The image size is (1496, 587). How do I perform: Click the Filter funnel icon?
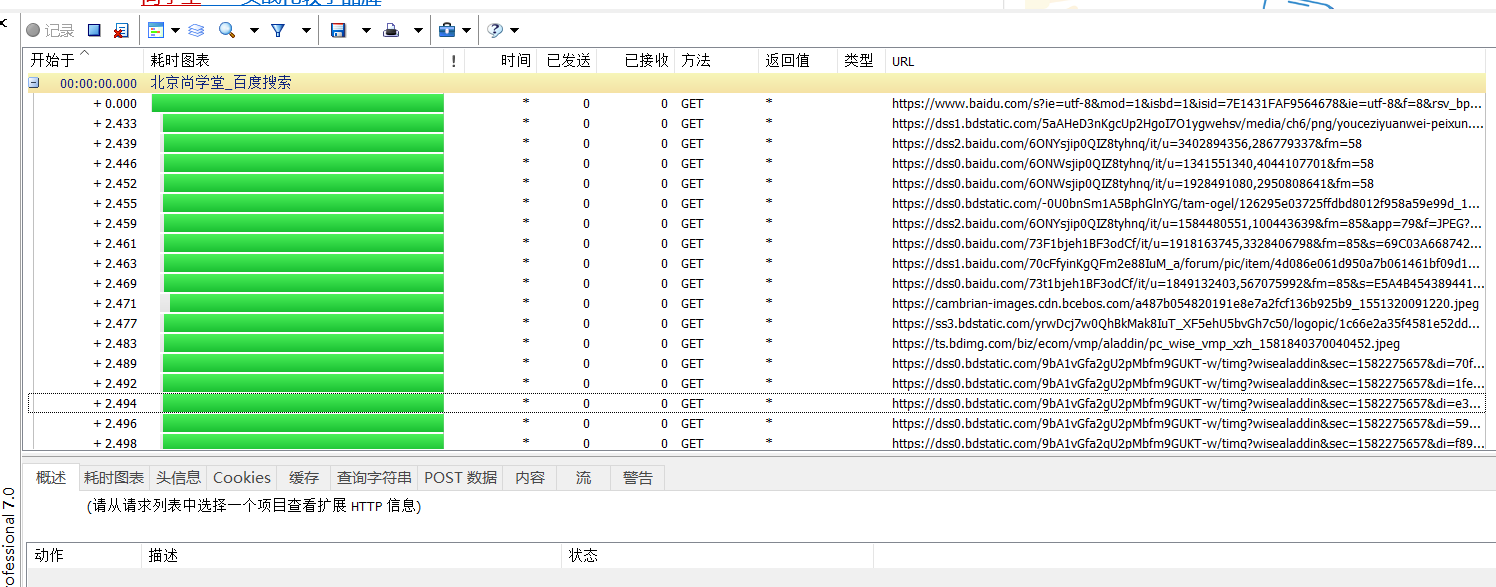[278, 31]
